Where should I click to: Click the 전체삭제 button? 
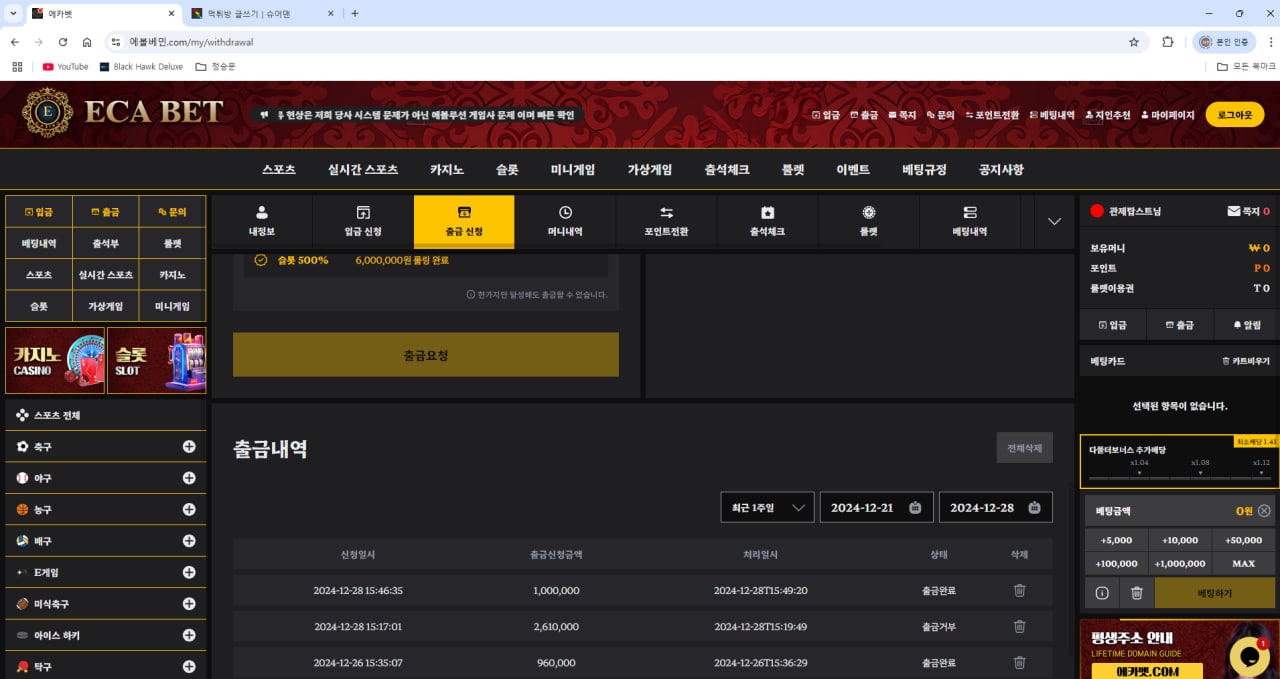[1024, 448]
